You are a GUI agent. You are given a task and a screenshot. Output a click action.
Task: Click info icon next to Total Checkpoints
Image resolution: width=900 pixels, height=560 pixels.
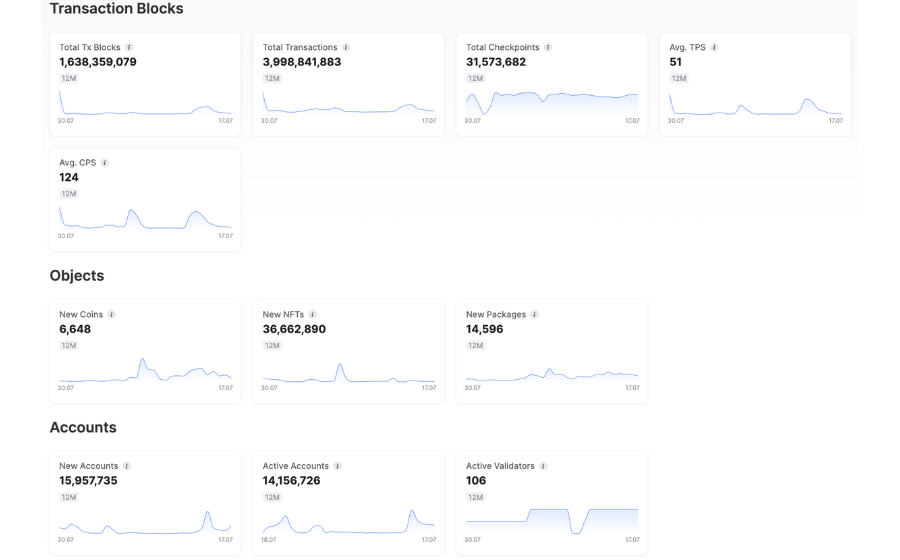(548, 48)
